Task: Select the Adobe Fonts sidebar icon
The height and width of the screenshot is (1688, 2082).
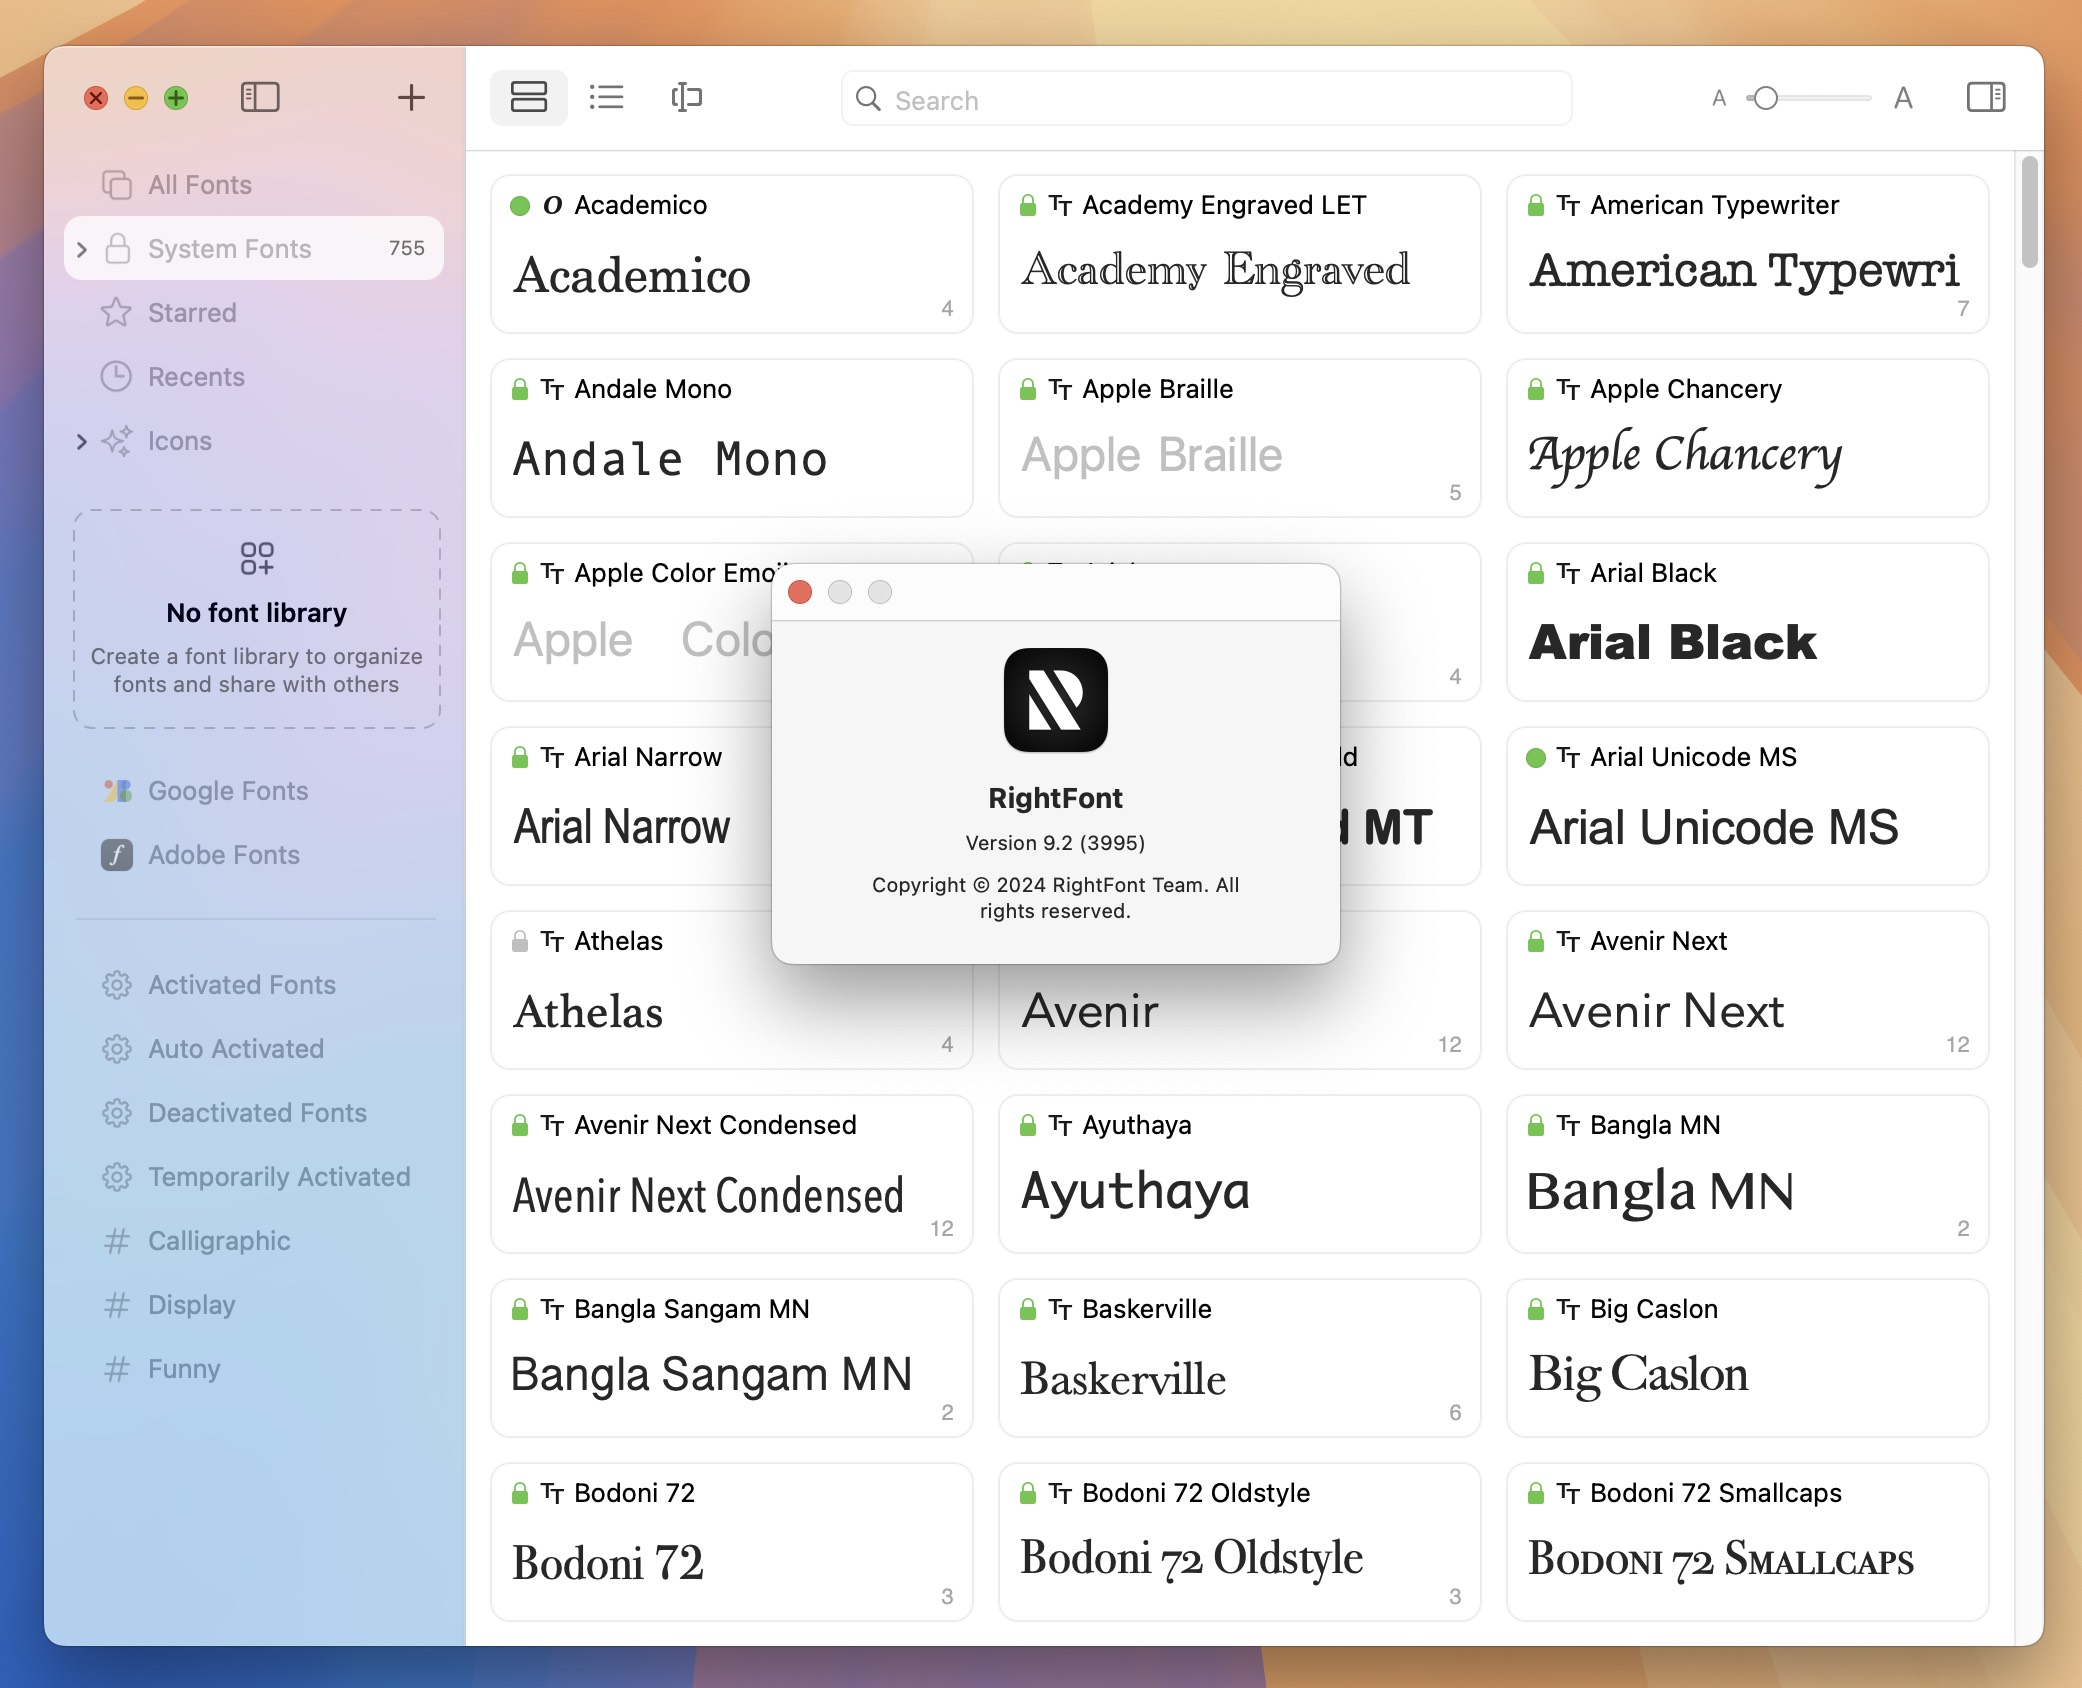Action: coord(117,854)
